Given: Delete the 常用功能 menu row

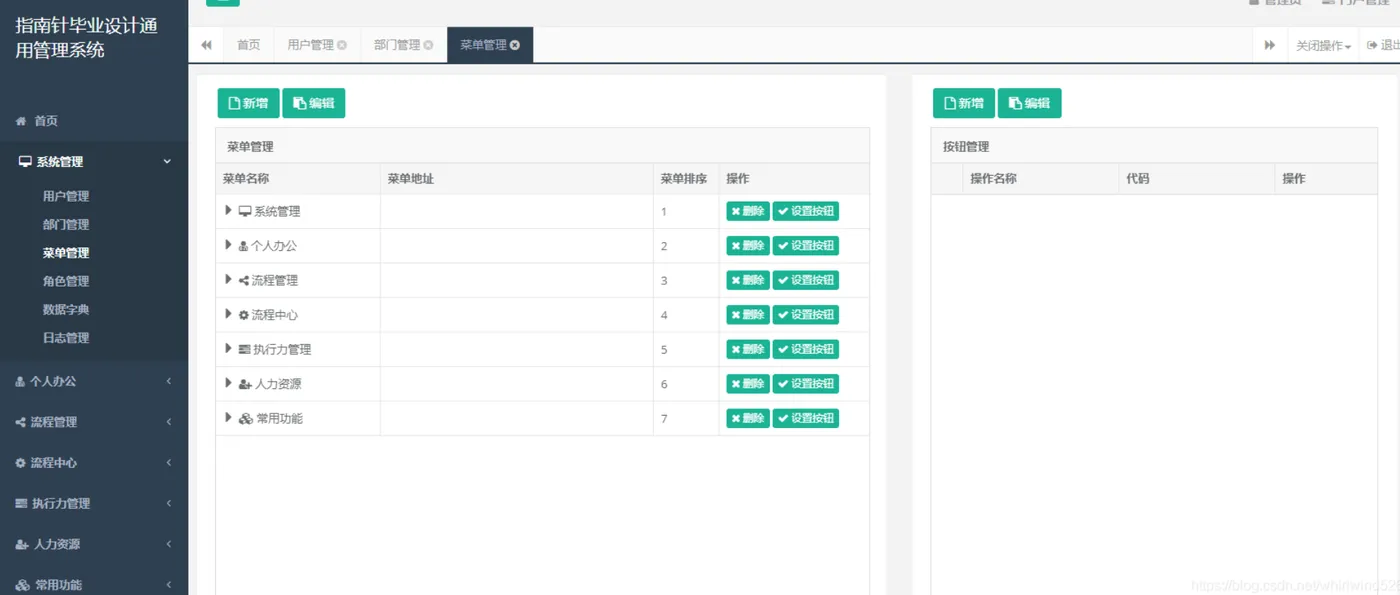Looking at the screenshot, I should (748, 418).
